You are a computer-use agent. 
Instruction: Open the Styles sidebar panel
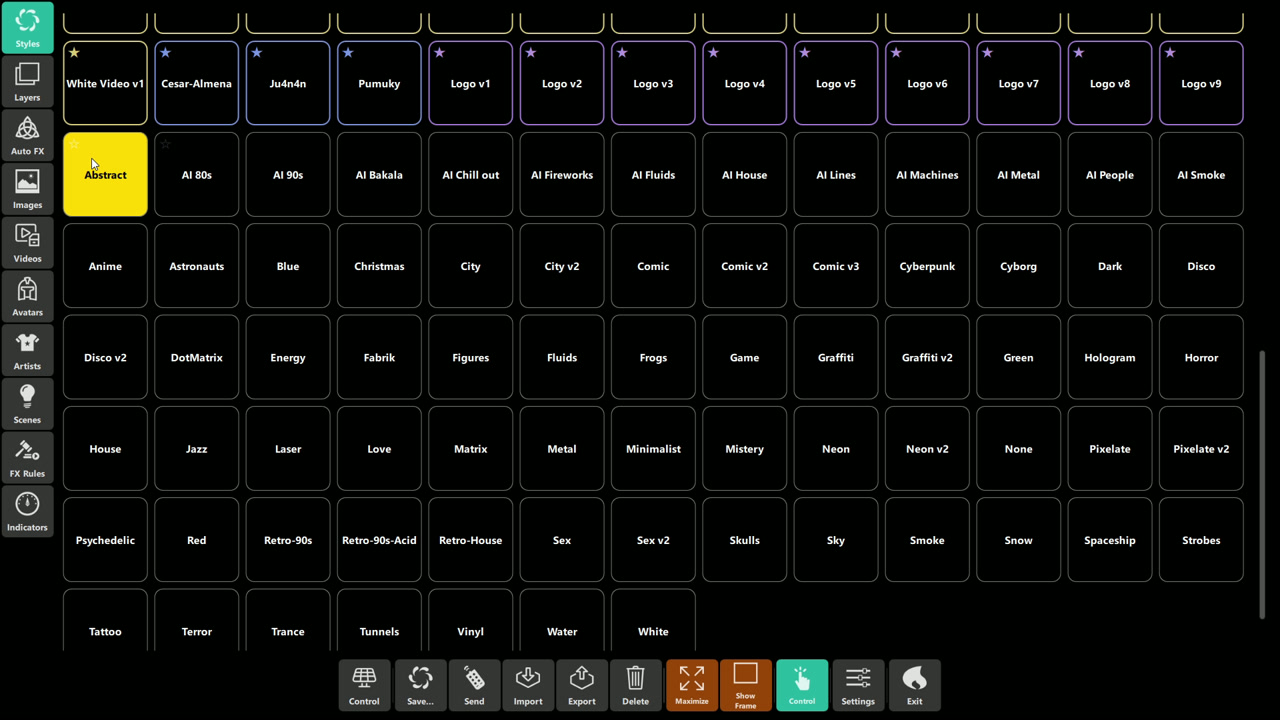27,28
